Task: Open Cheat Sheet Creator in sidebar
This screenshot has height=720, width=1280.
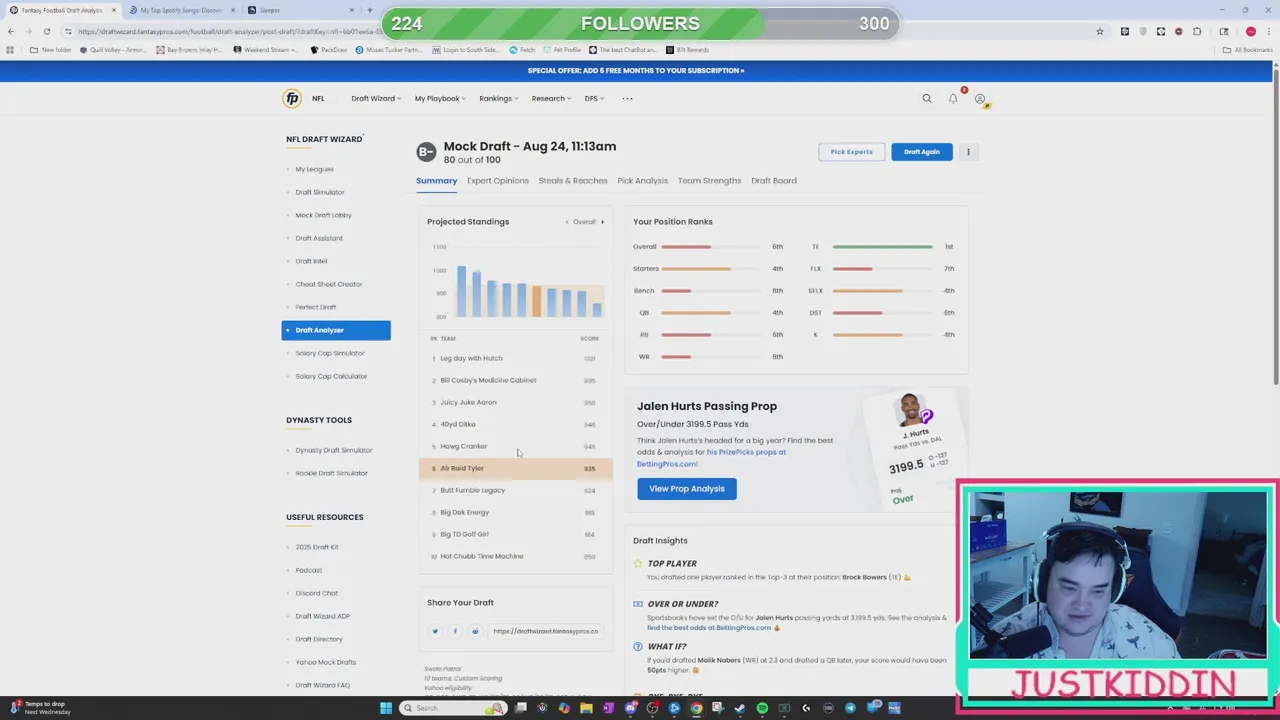Action: click(x=329, y=284)
